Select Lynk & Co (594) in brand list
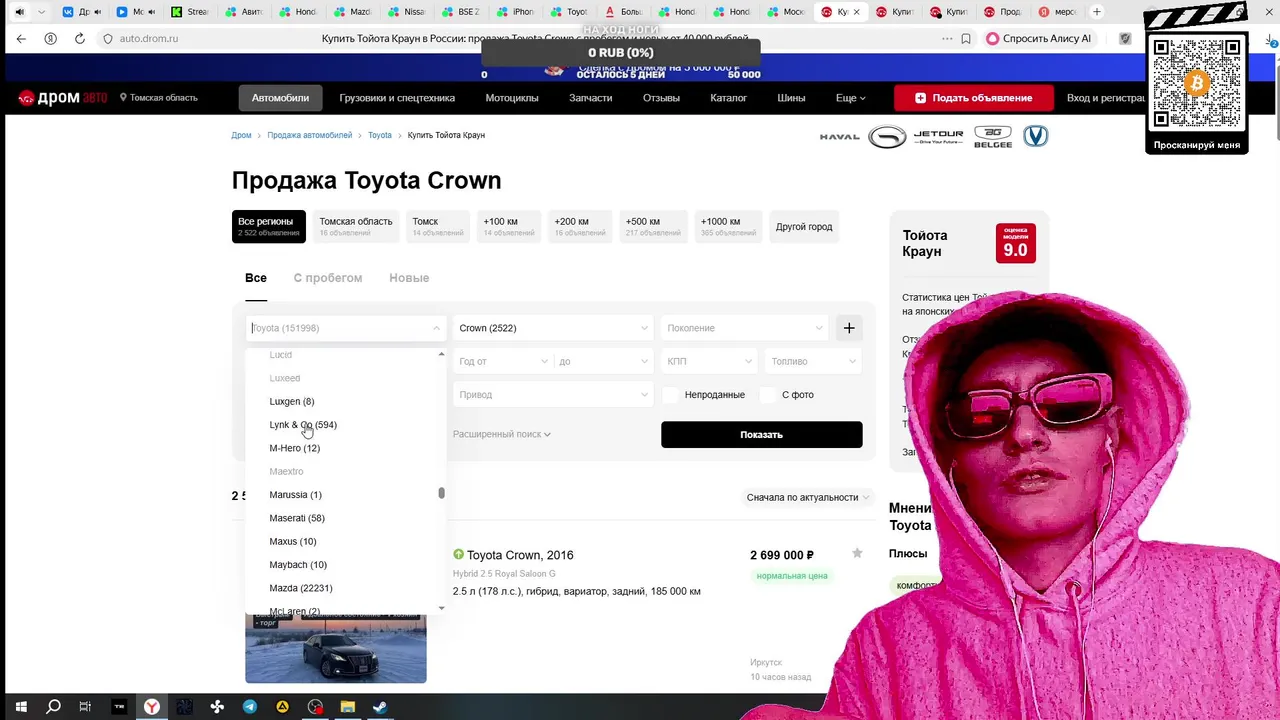Screen dimensions: 1280x720 click(x=303, y=425)
